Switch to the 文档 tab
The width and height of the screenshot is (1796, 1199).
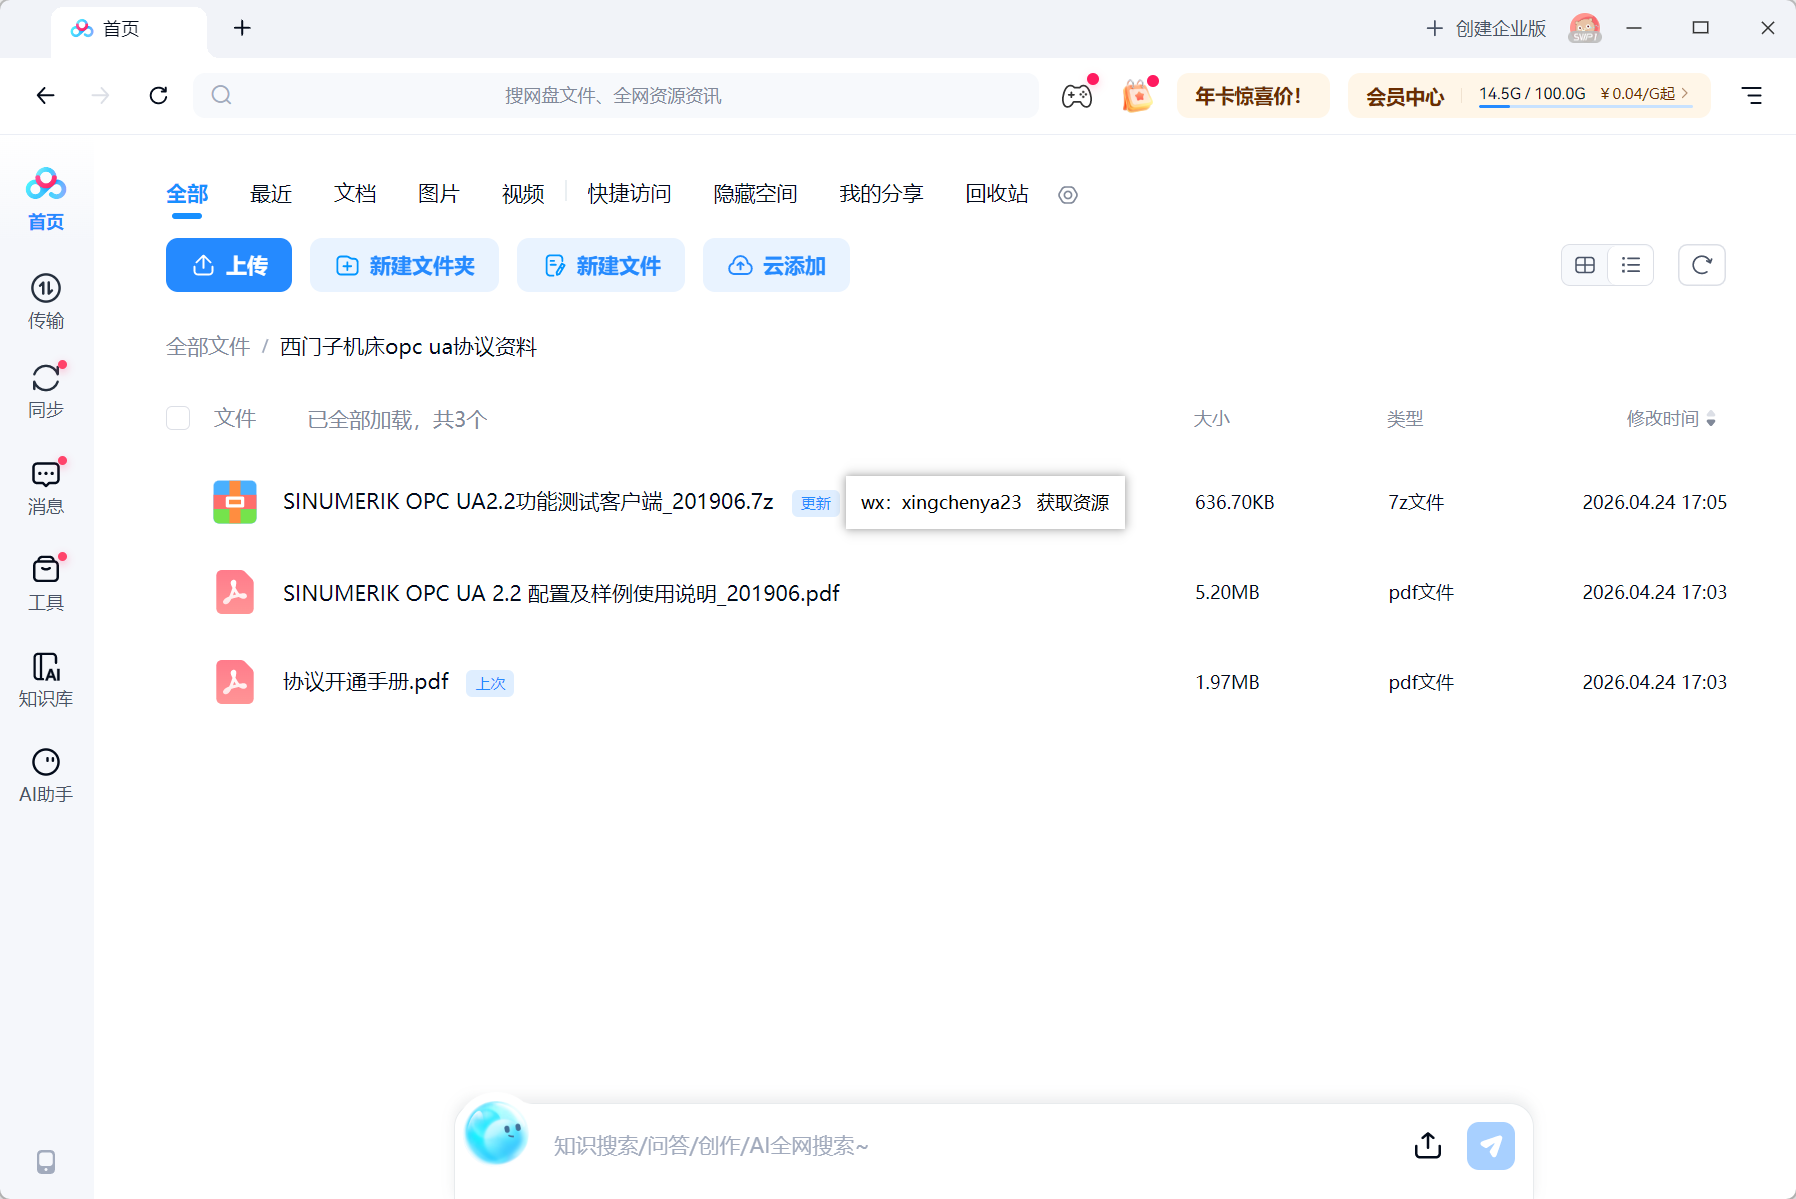[355, 194]
